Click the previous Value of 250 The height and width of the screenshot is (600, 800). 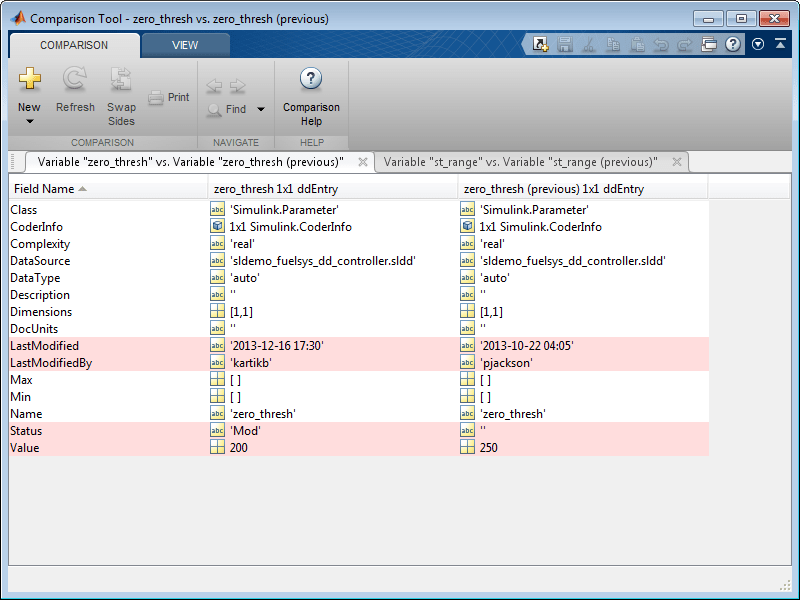coord(488,447)
